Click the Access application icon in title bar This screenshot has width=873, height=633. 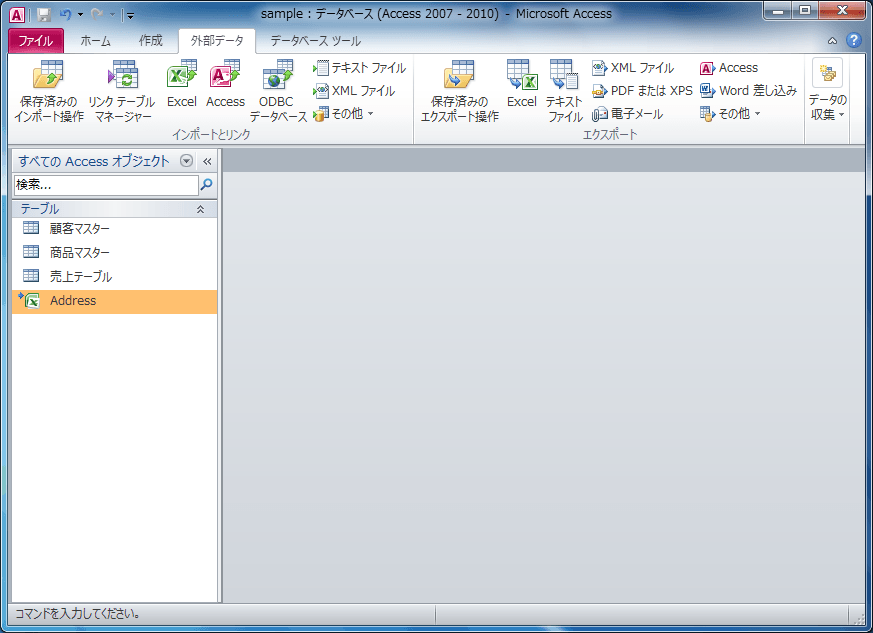pyautogui.click(x=17, y=14)
